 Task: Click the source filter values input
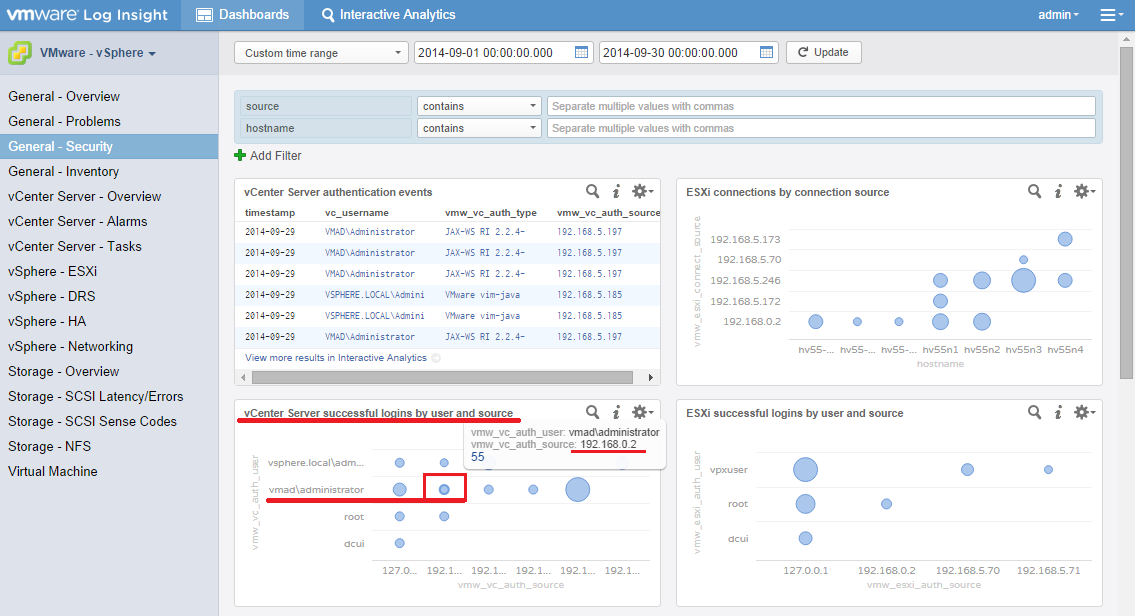(x=821, y=106)
